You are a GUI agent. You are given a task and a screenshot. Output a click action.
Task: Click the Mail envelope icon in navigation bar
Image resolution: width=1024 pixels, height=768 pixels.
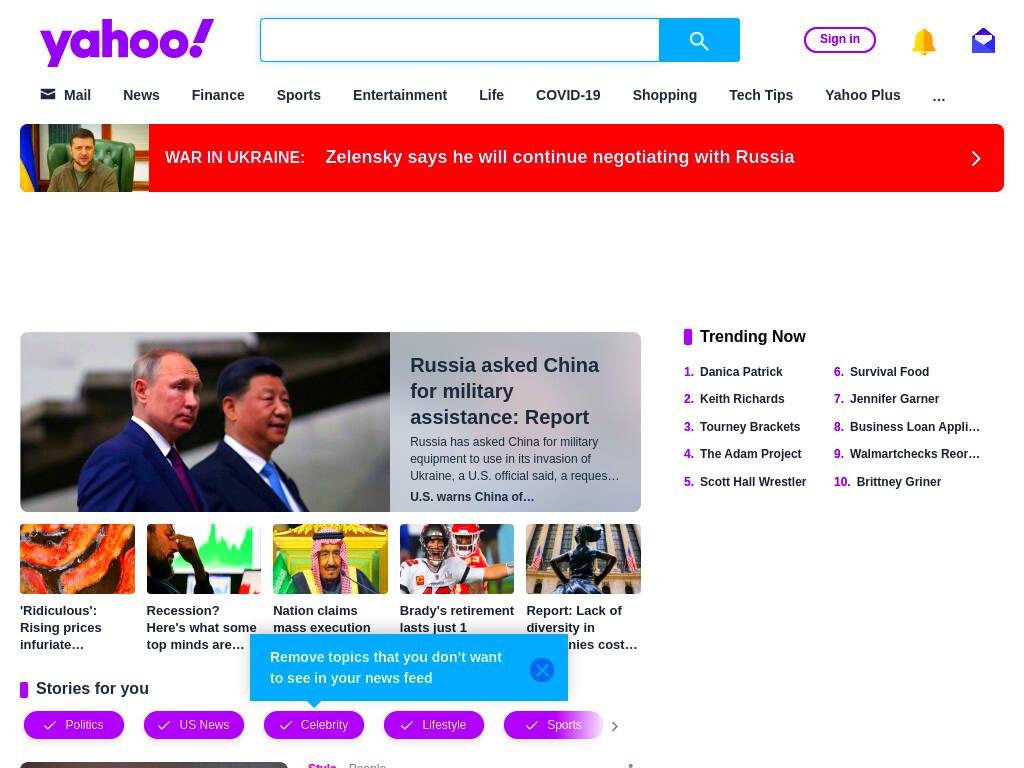[x=48, y=95]
